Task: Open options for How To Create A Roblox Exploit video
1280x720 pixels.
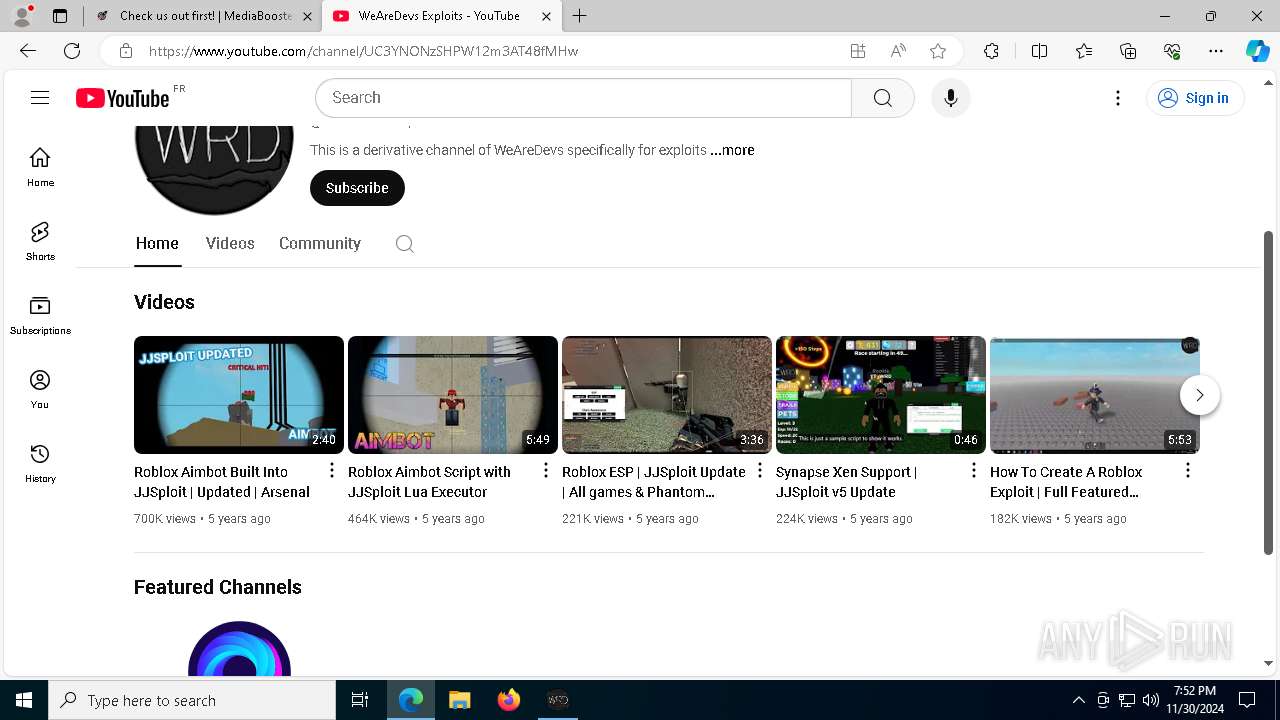Action: pos(1188,470)
